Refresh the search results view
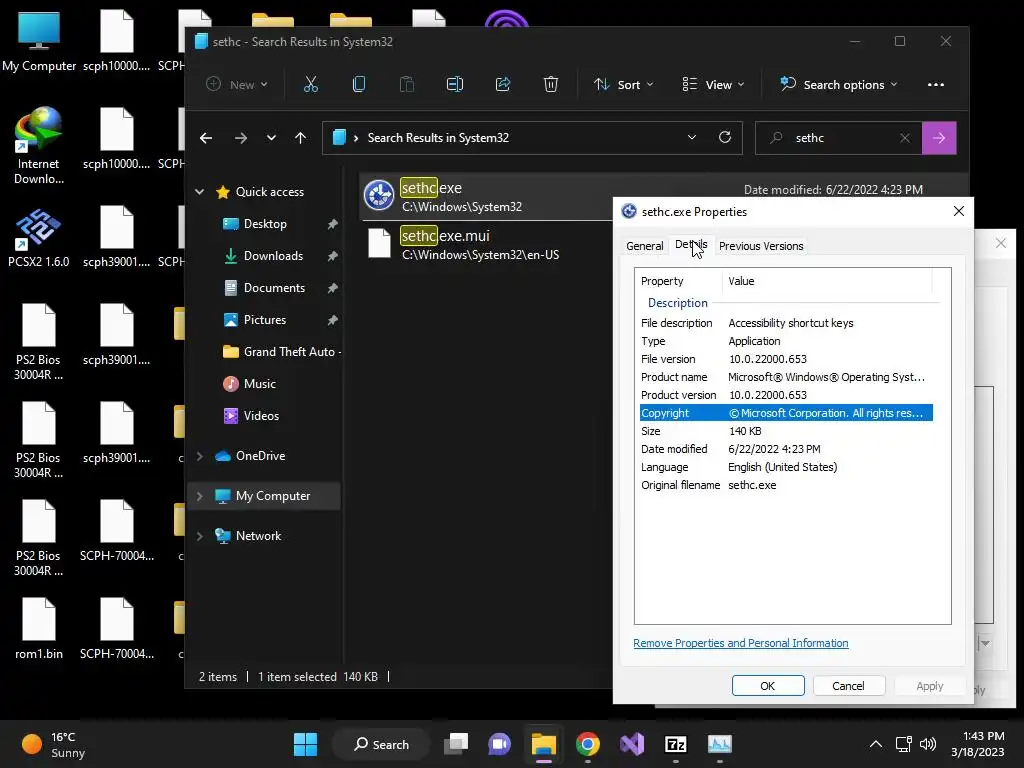The width and height of the screenshot is (1024, 768). (725, 137)
